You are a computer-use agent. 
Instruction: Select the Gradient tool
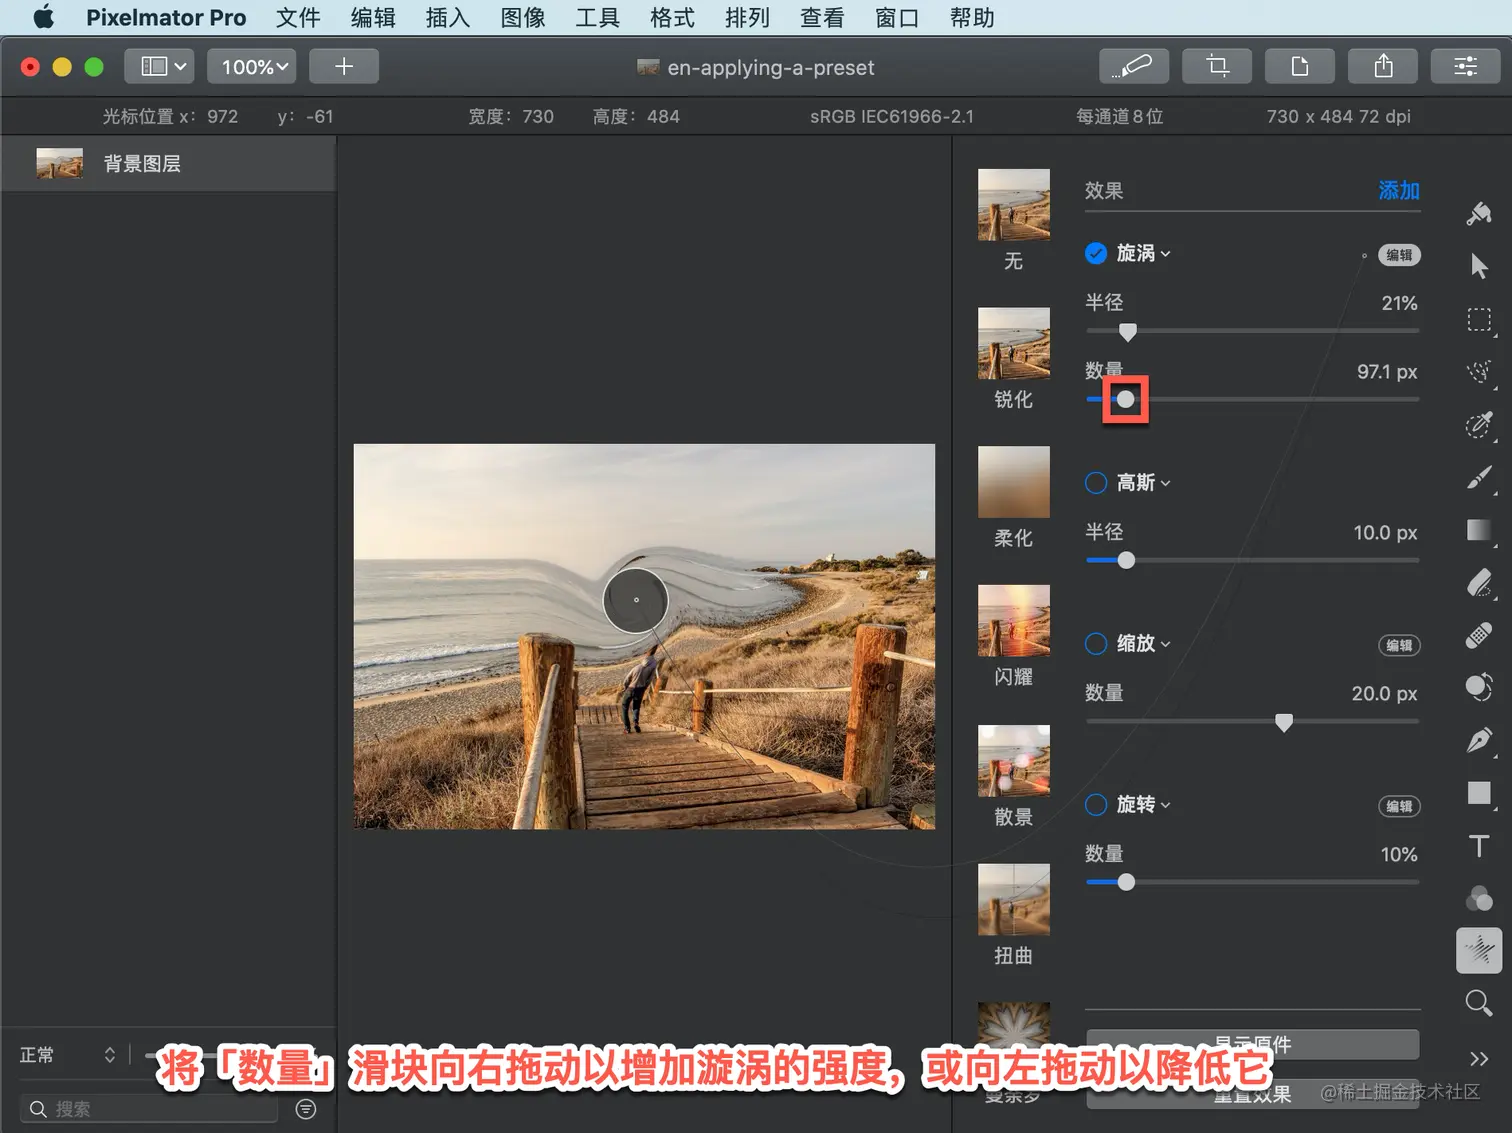tap(1479, 530)
